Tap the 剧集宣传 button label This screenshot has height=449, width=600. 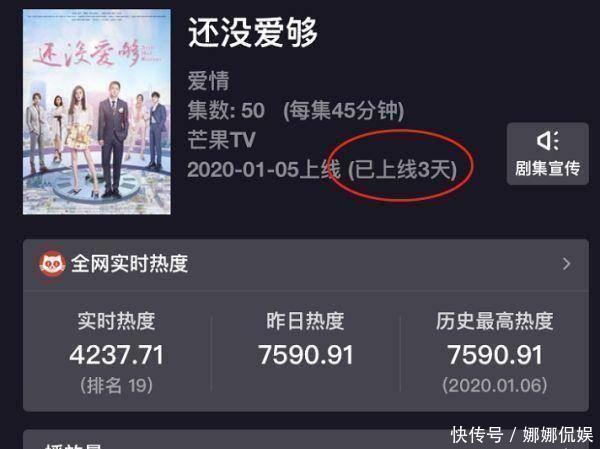coord(548,168)
